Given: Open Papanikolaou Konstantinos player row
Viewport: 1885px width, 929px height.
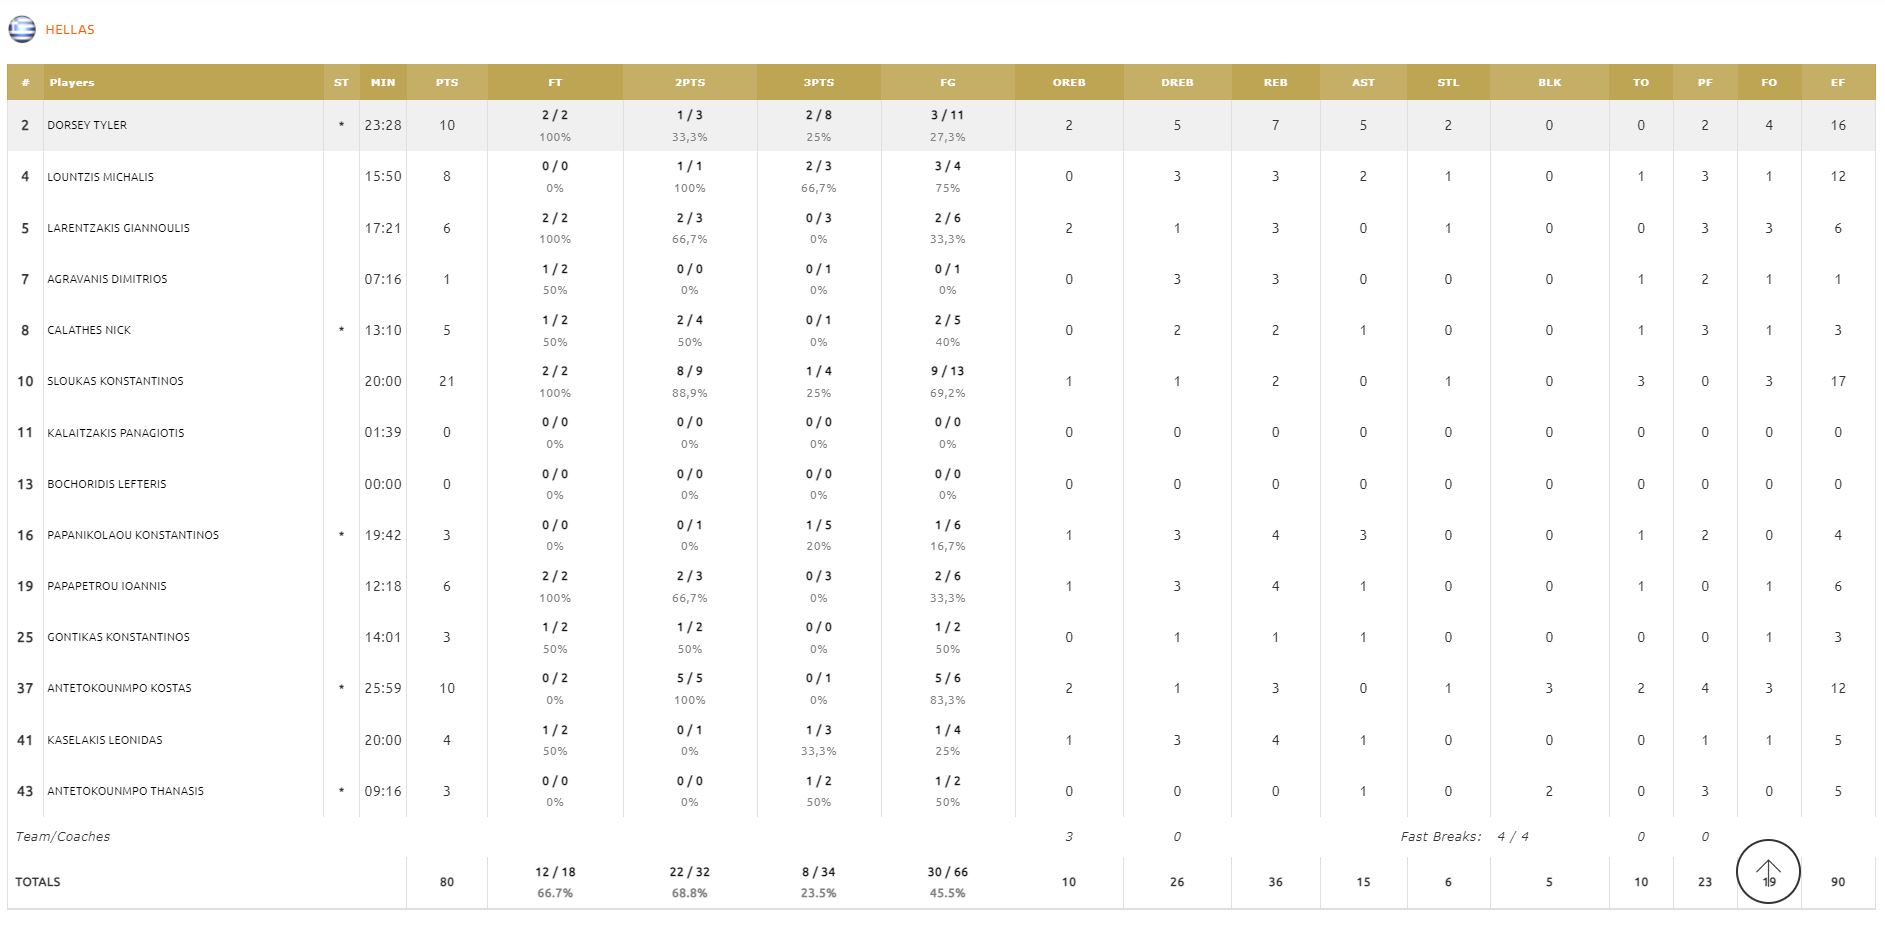Looking at the screenshot, I should 133,535.
